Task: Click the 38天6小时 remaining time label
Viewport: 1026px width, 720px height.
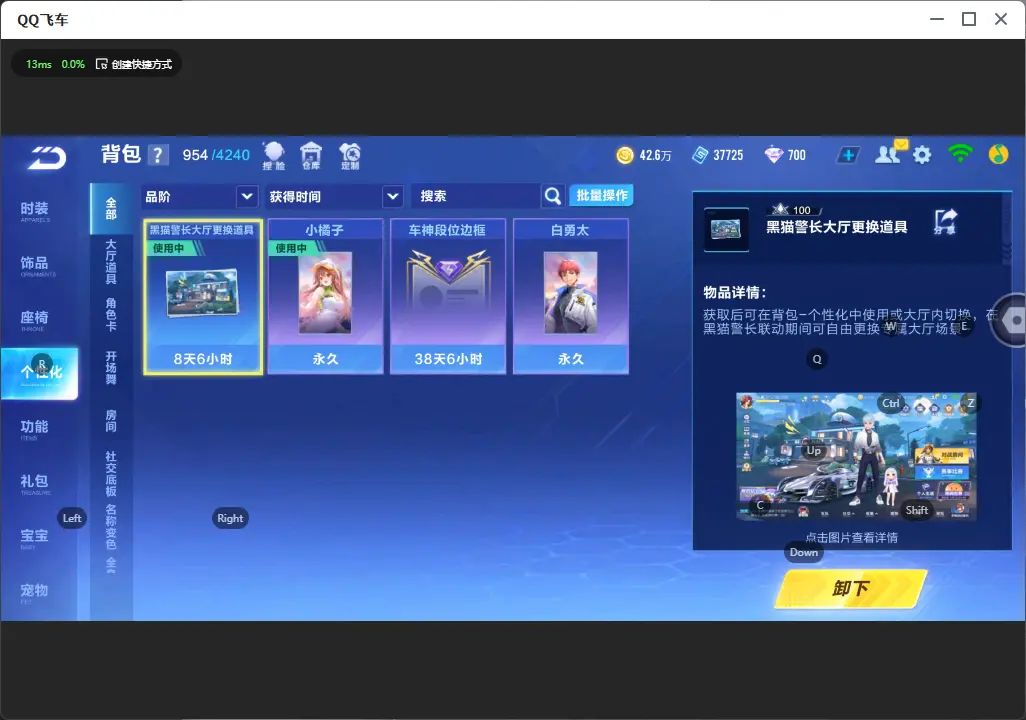Action: pos(448,359)
